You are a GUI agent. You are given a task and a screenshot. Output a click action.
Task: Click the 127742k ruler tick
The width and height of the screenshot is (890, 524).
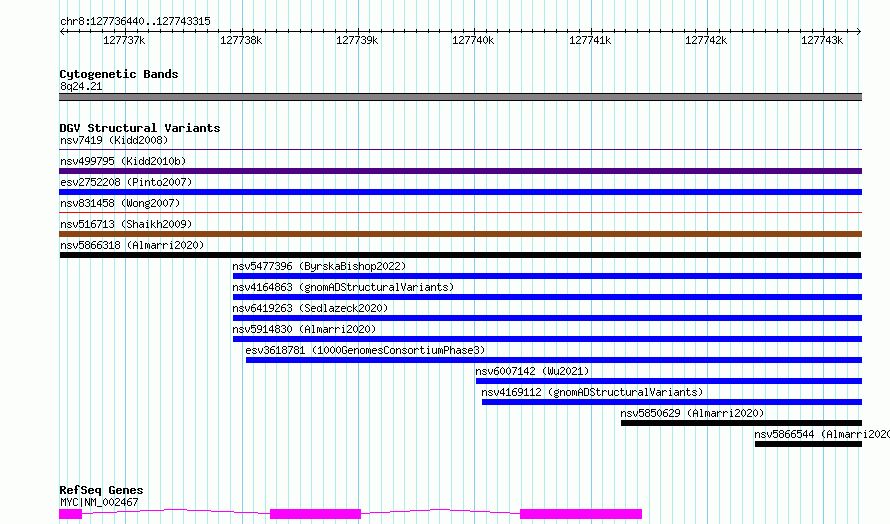tap(706, 40)
